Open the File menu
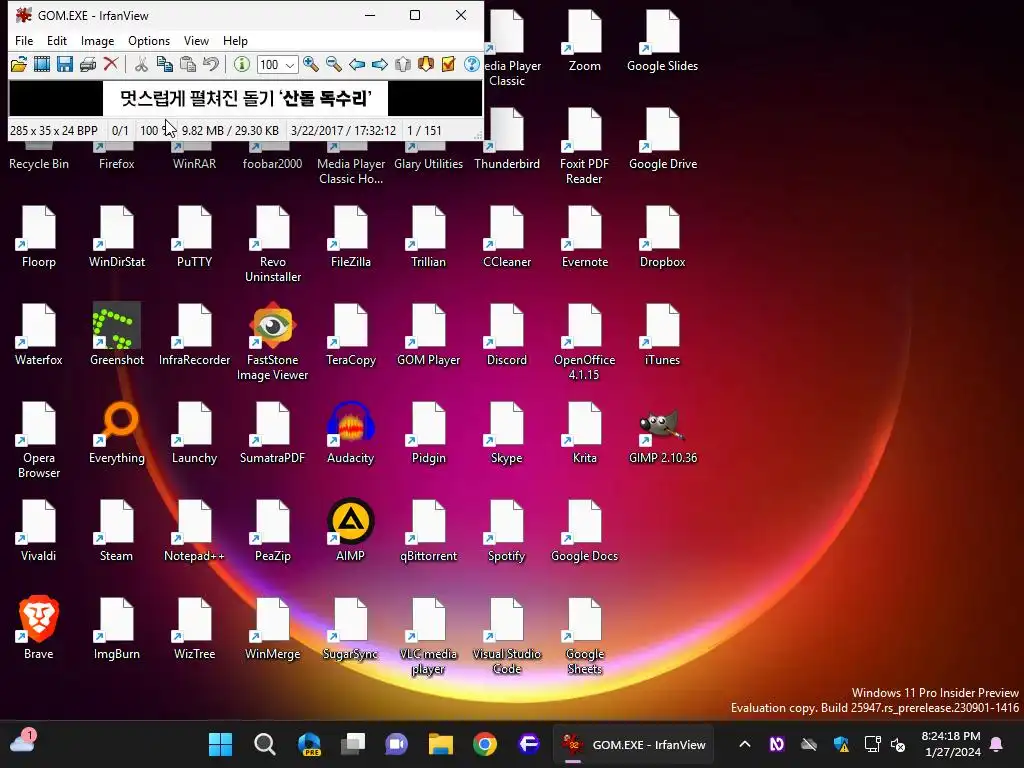The width and height of the screenshot is (1024, 768). point(24,40)
